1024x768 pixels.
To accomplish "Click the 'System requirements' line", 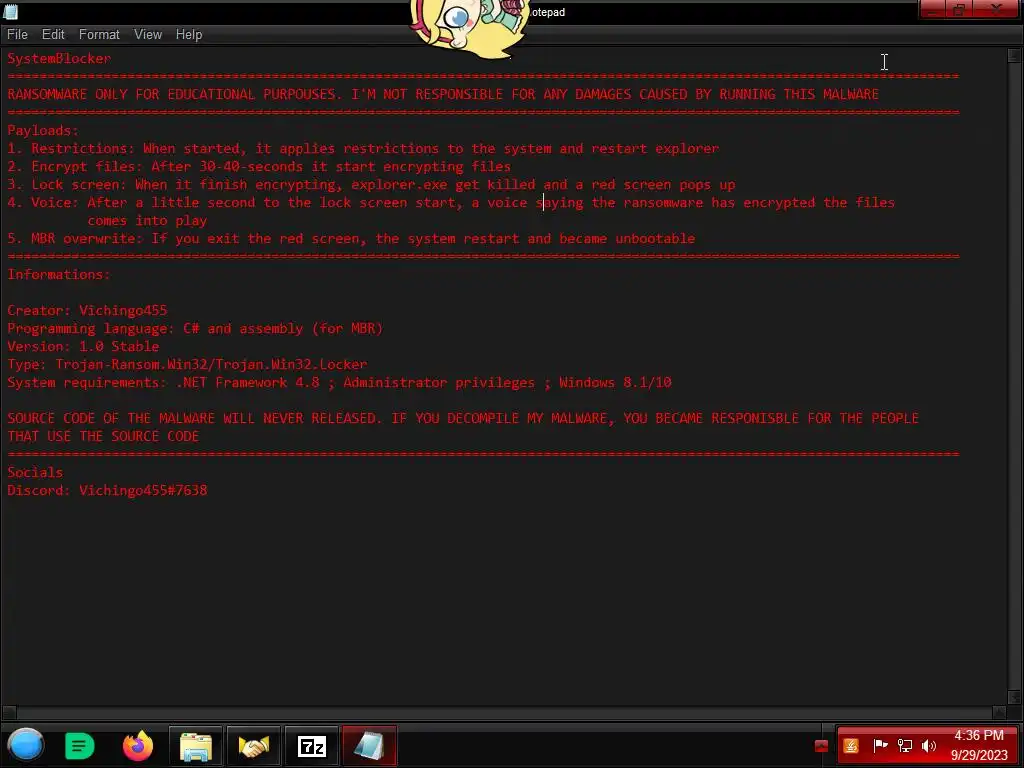I will (339, 382).
